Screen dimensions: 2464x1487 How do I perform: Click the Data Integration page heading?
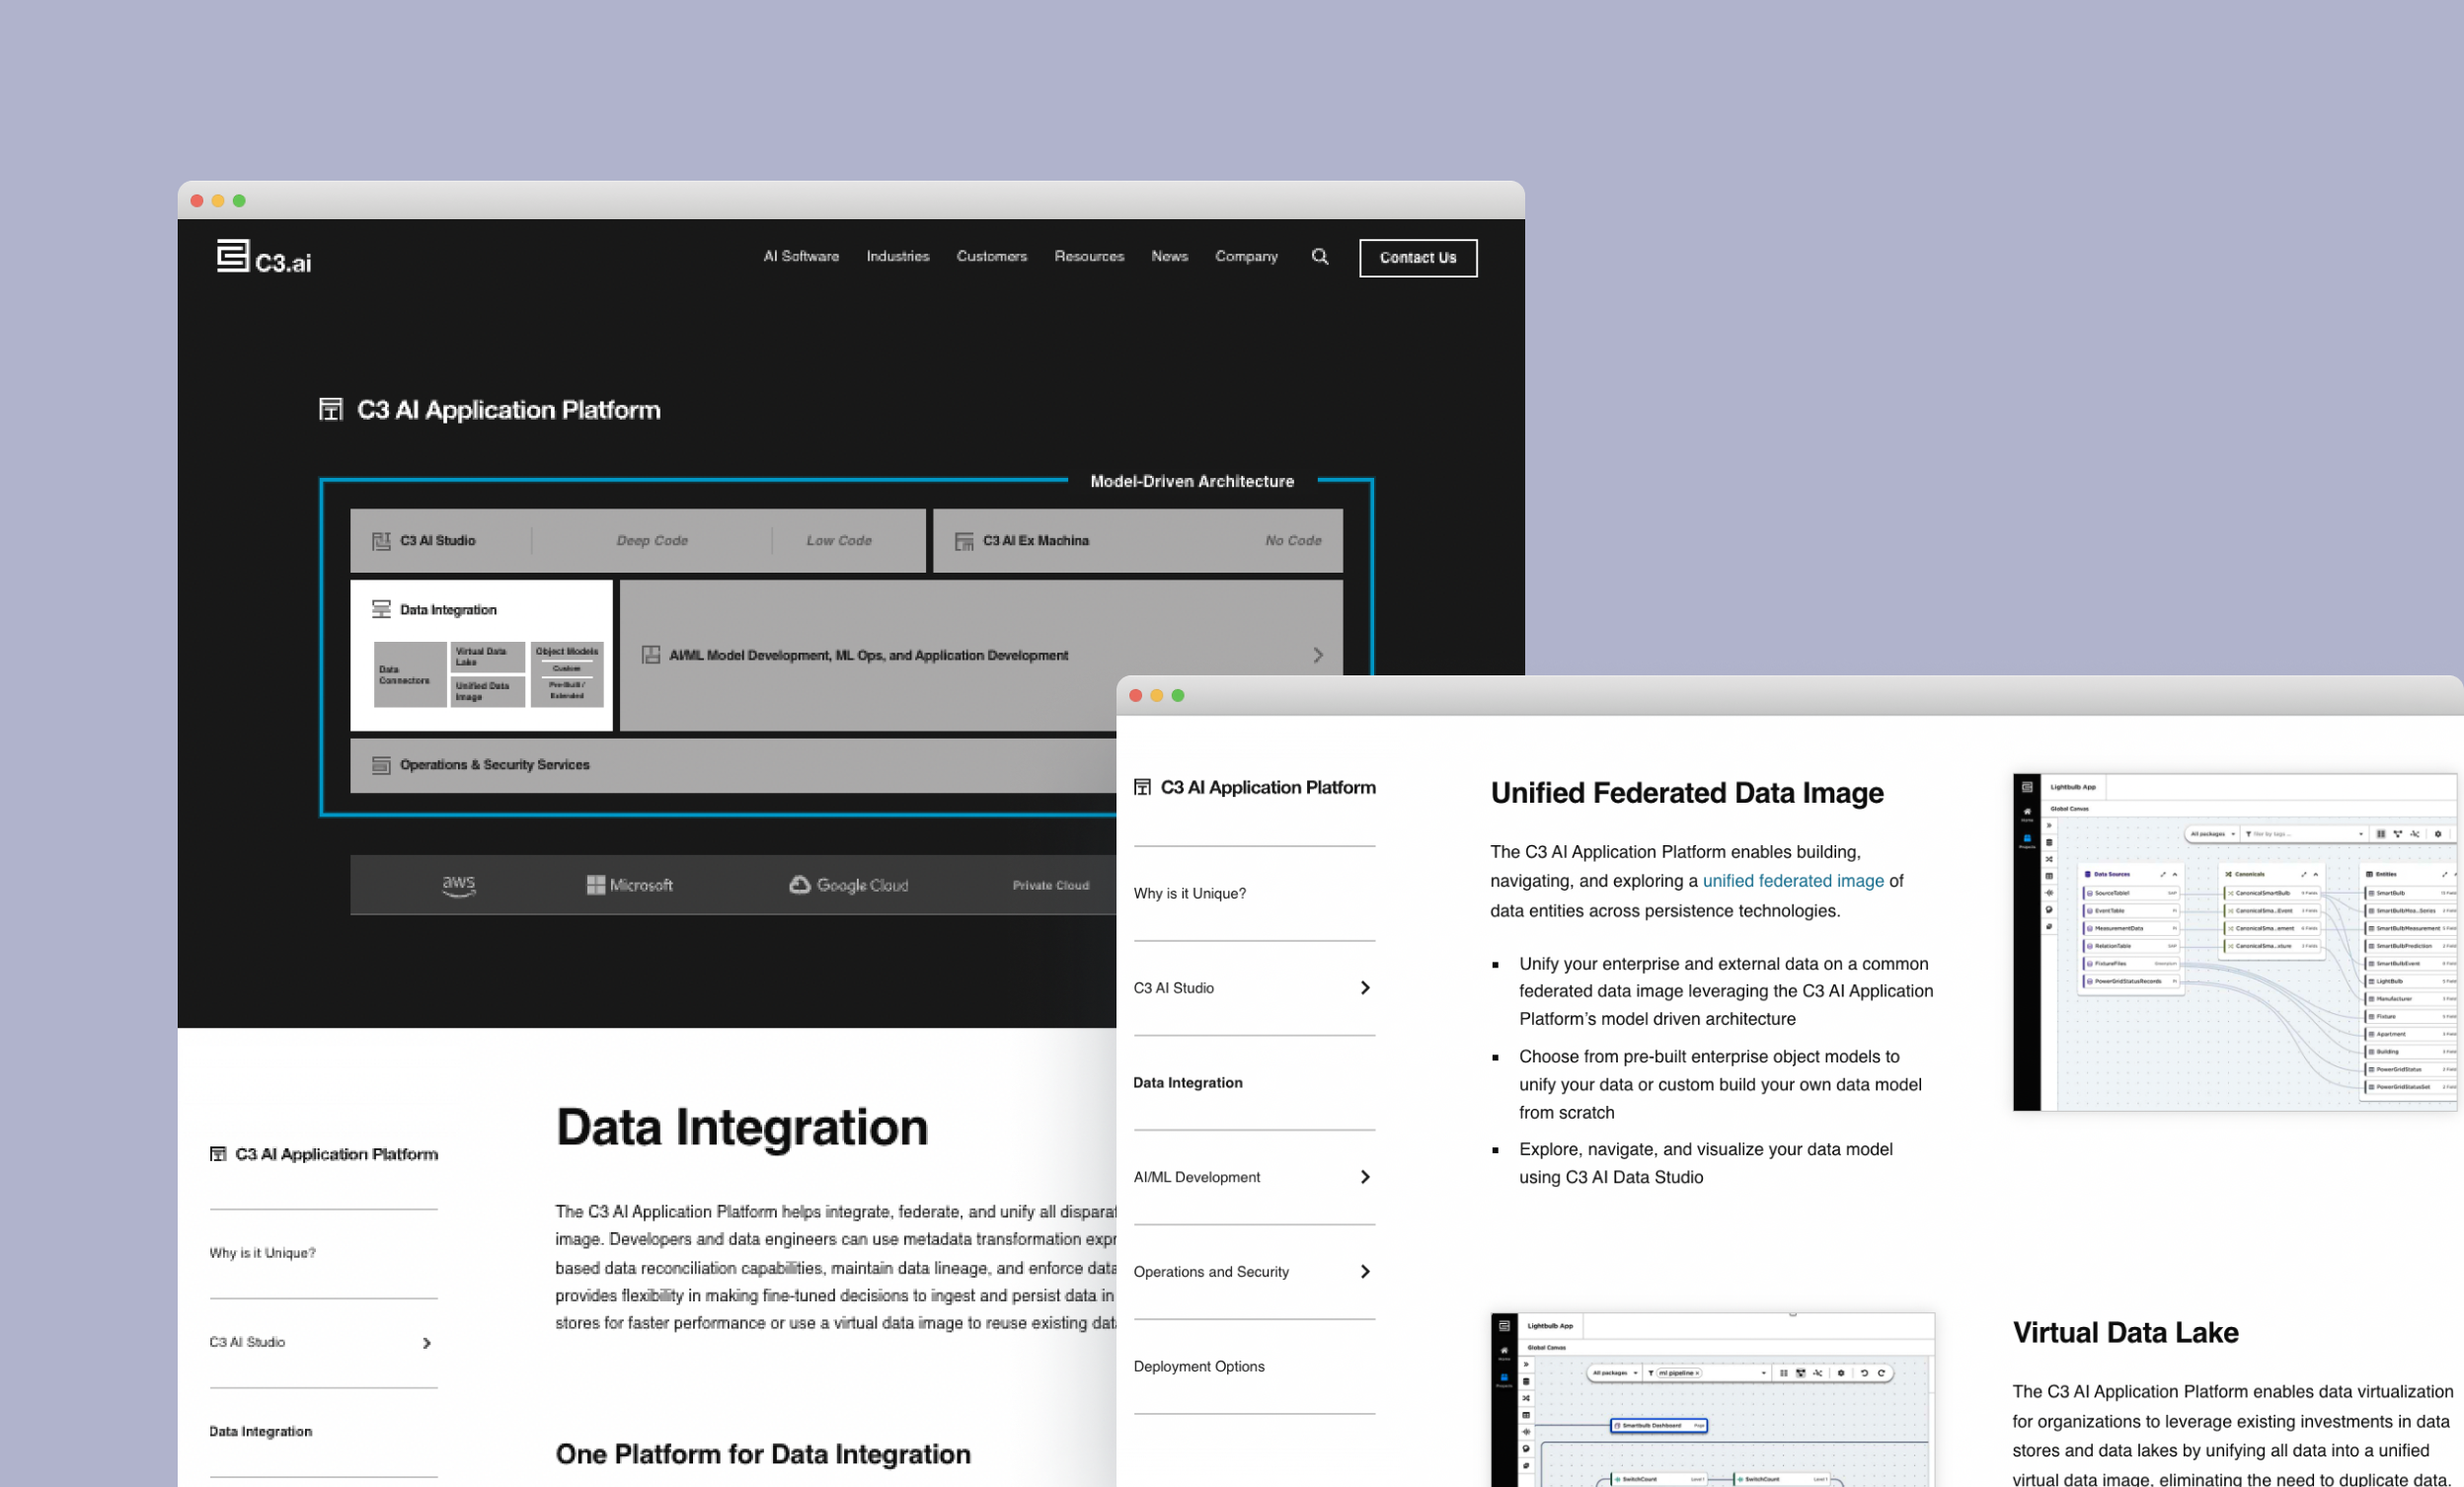742,1128
